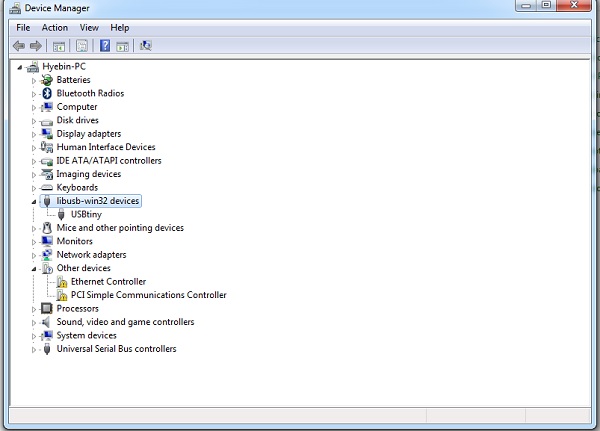Open the Help toolbar icon with question mark
The image size is (600, 431).
click(x=105, y=46)
